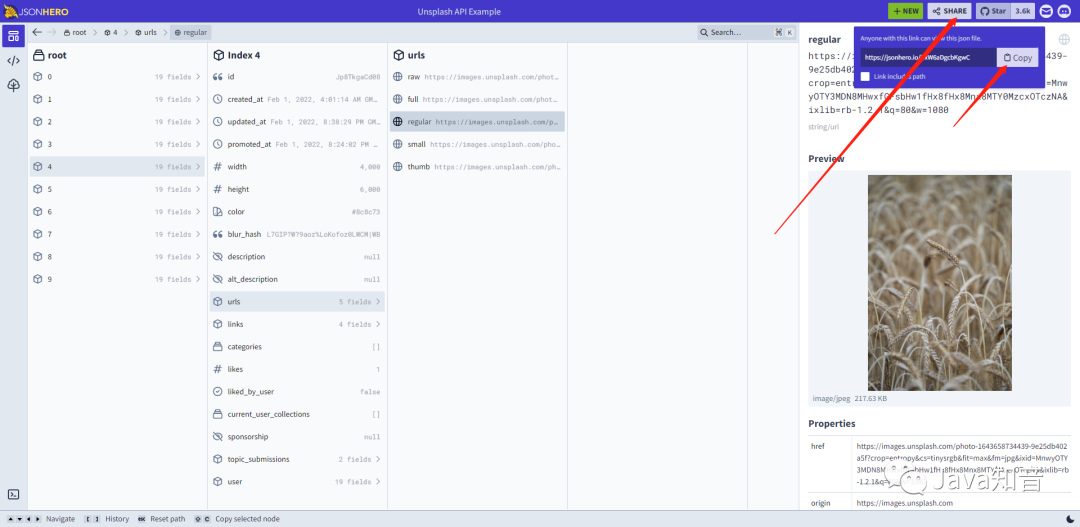Expand the links field chevron
This screenshot has width=1080, height=527.
379,324
